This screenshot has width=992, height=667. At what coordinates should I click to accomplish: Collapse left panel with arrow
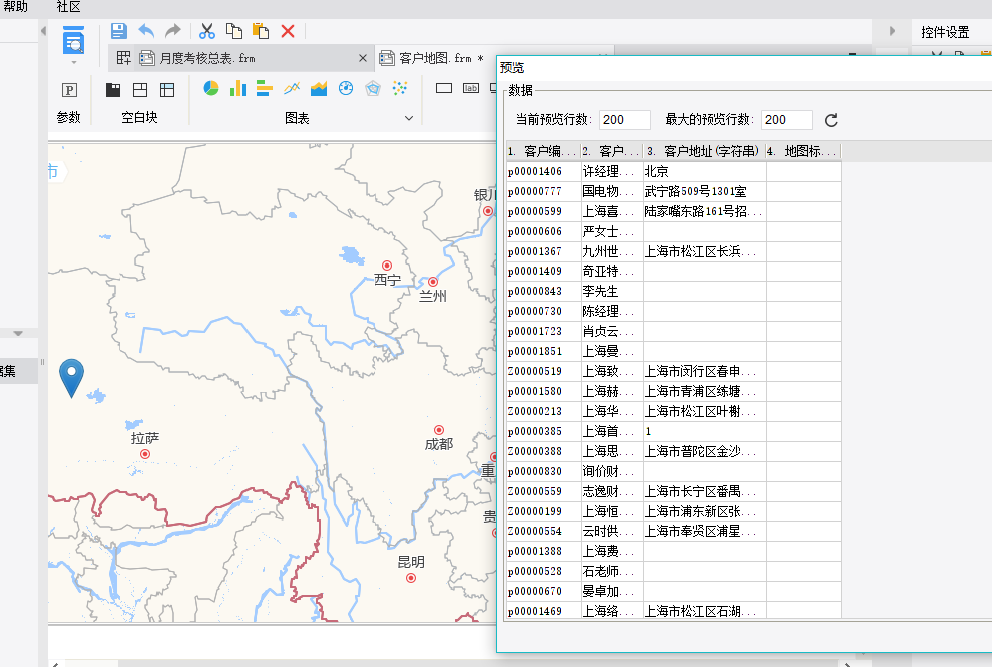click(43, 31)
